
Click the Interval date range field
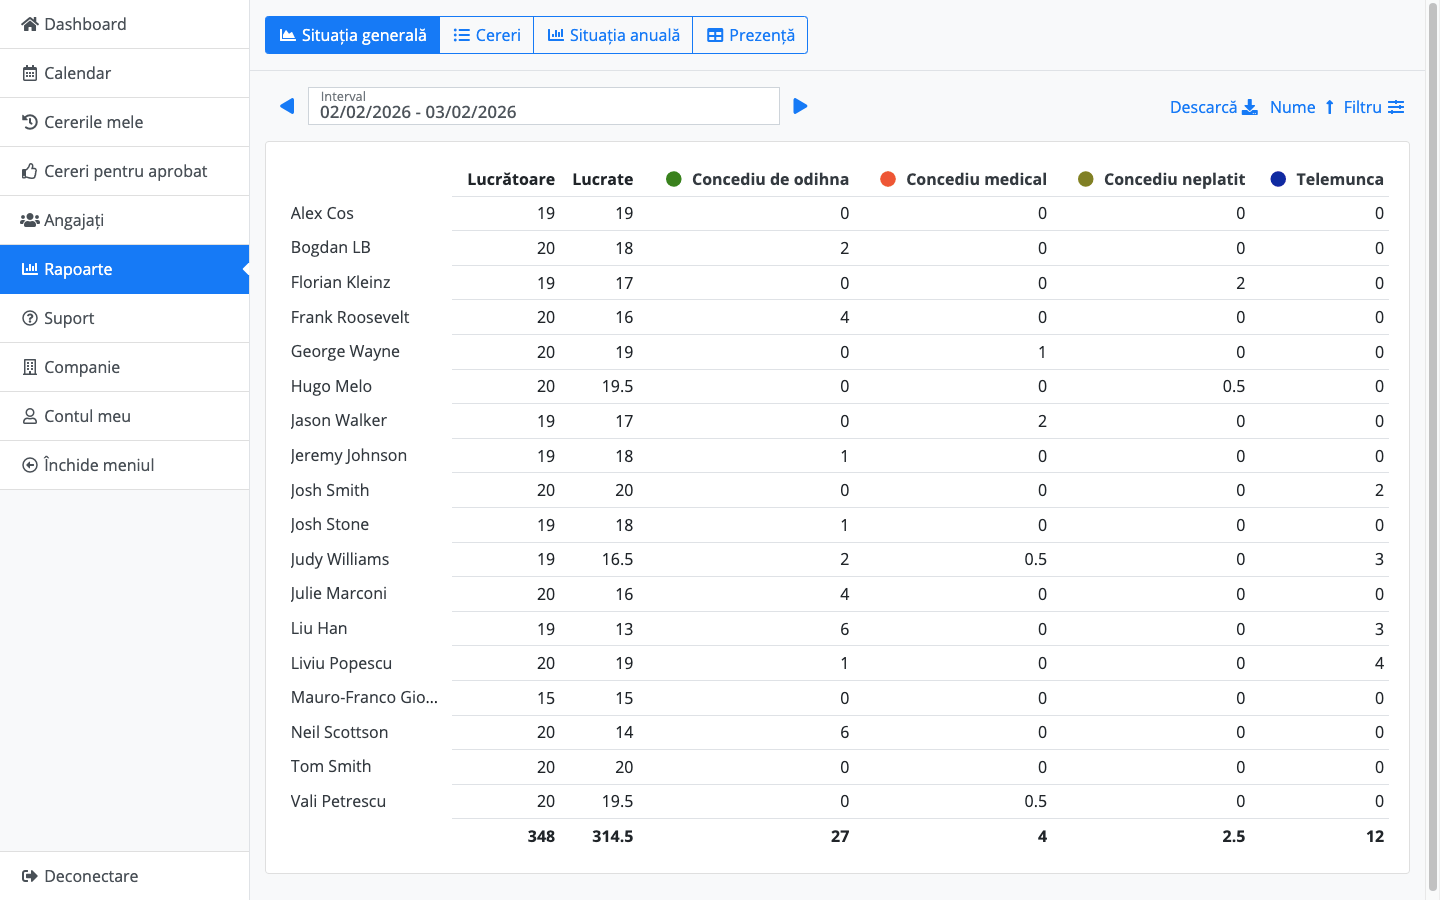tap(543, 106)
